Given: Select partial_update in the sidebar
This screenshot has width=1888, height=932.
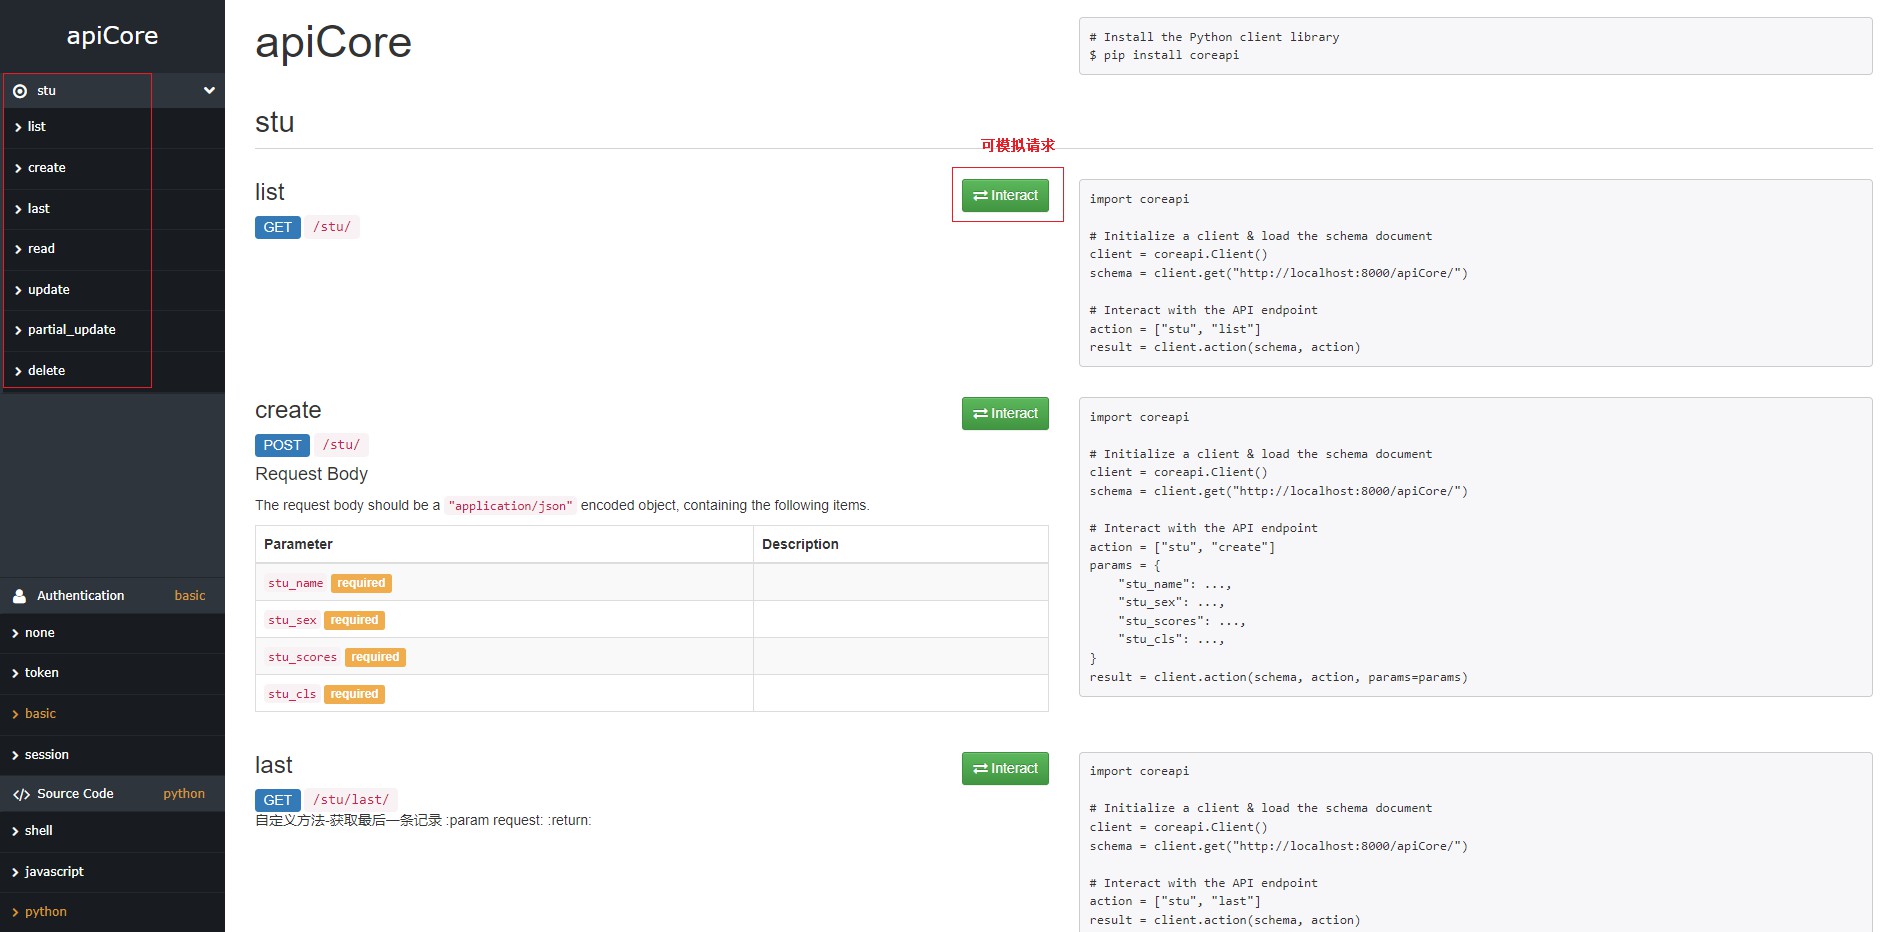Looking at the screenshot, I should [x=71, y=330].
